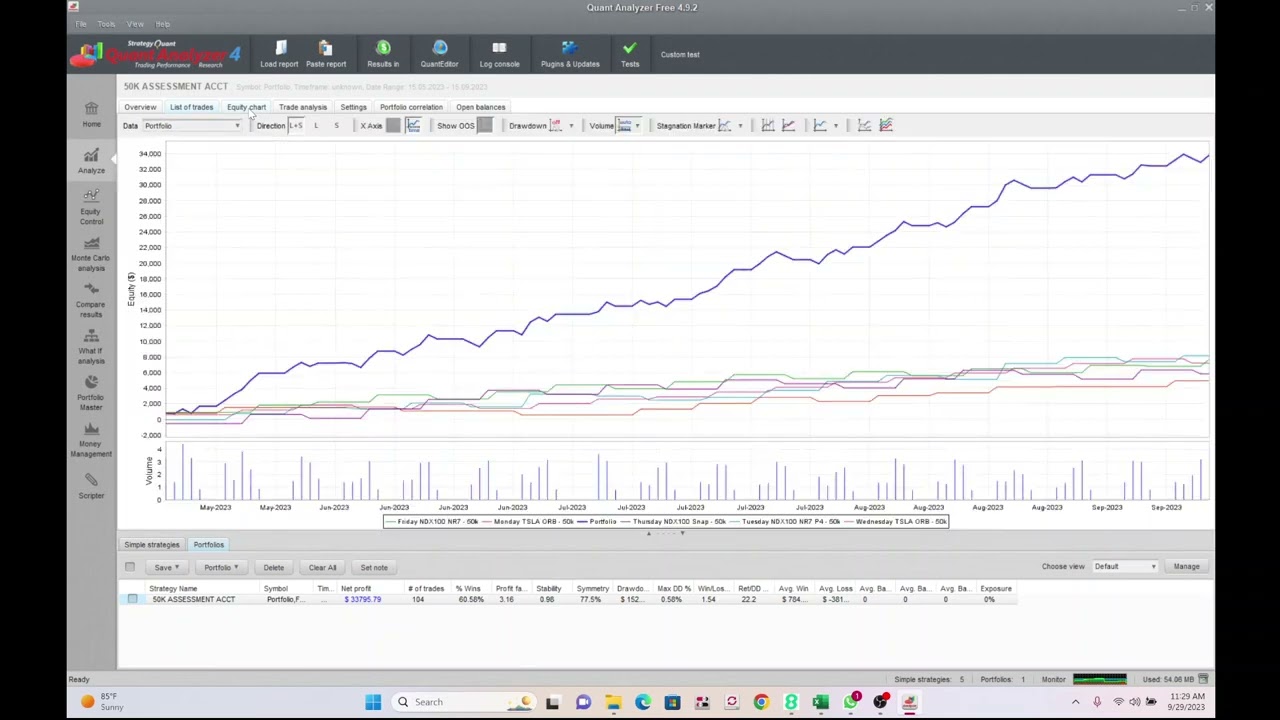
Task: Open Plugins & Updates
Action: (x=570, y=55)
